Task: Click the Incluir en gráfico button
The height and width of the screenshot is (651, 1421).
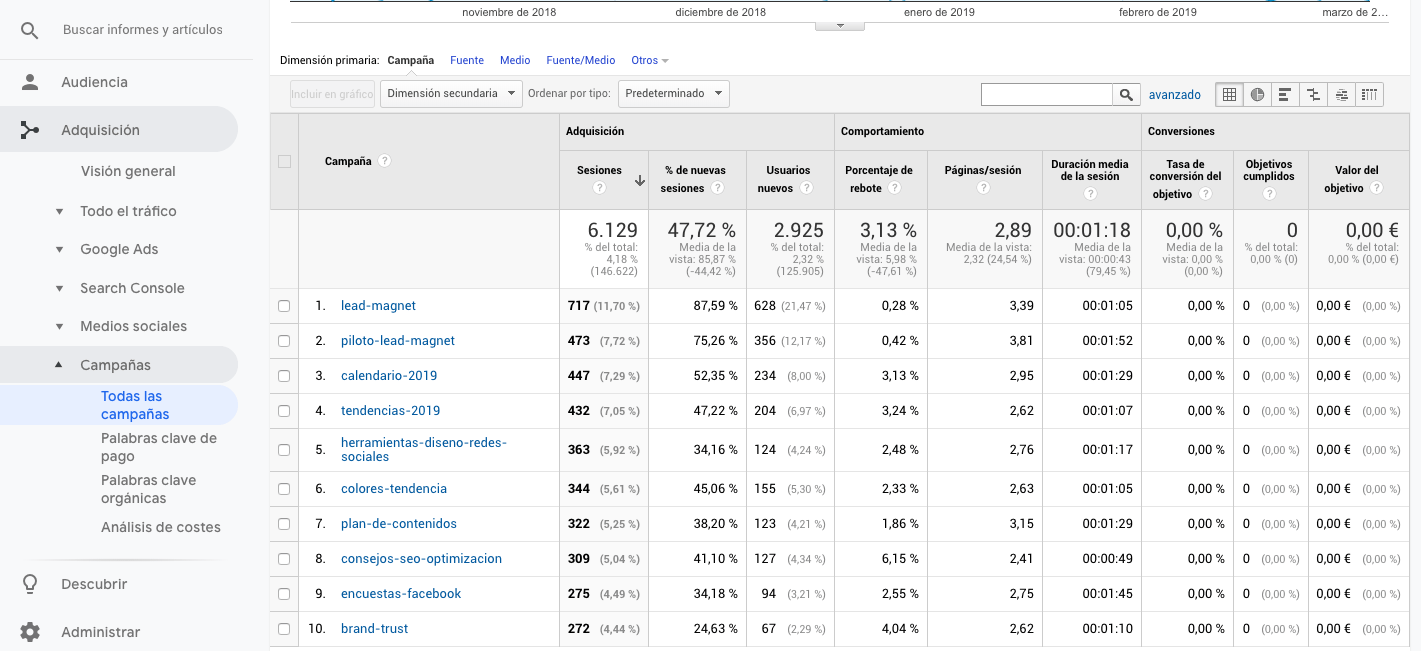Action: [x=332, y=94]
